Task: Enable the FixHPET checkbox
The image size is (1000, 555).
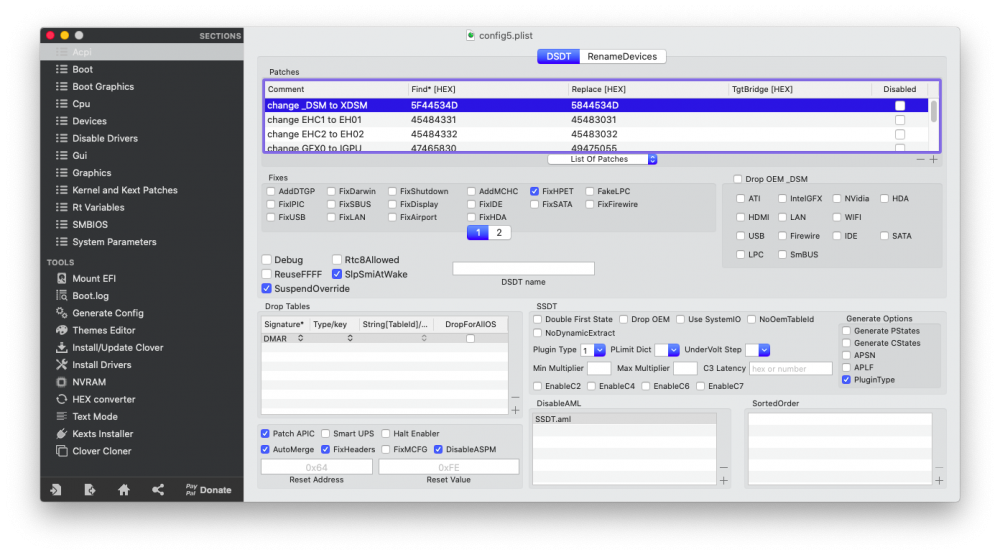Action: (534, 191)
